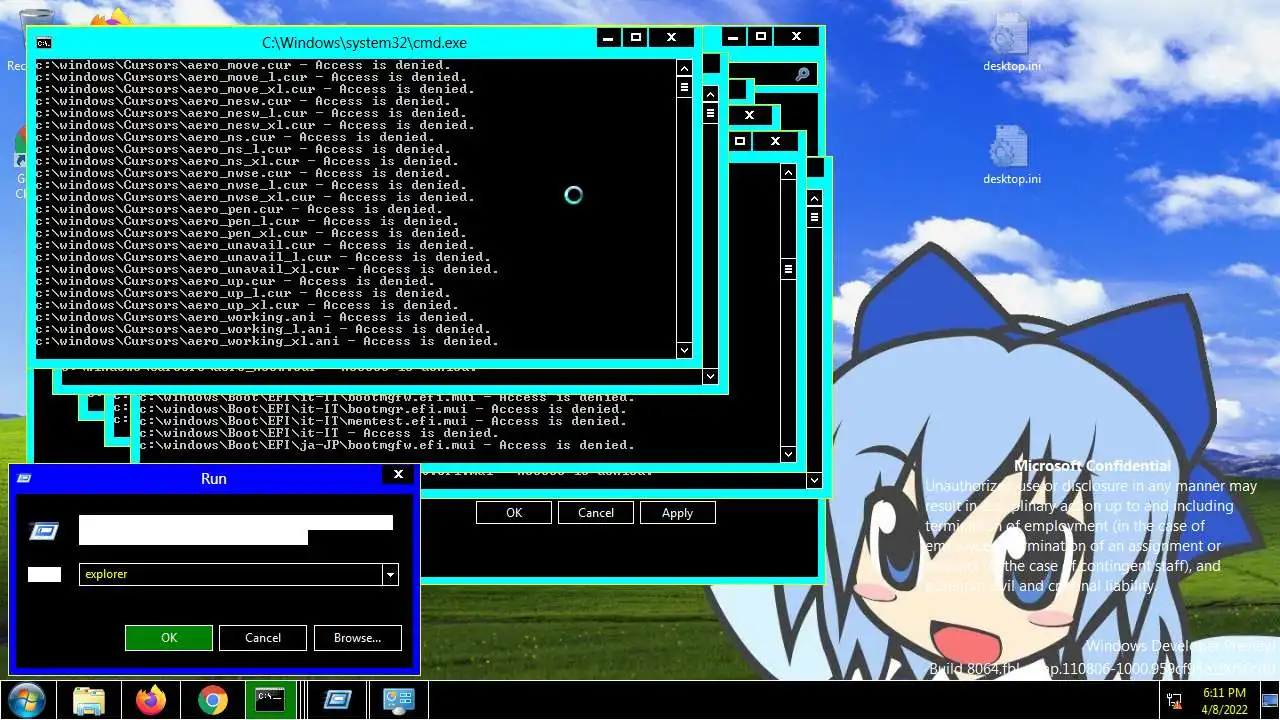Click the Browse... button
Viewport: 1280px width, 720px height.
click(x=357, y=638)
